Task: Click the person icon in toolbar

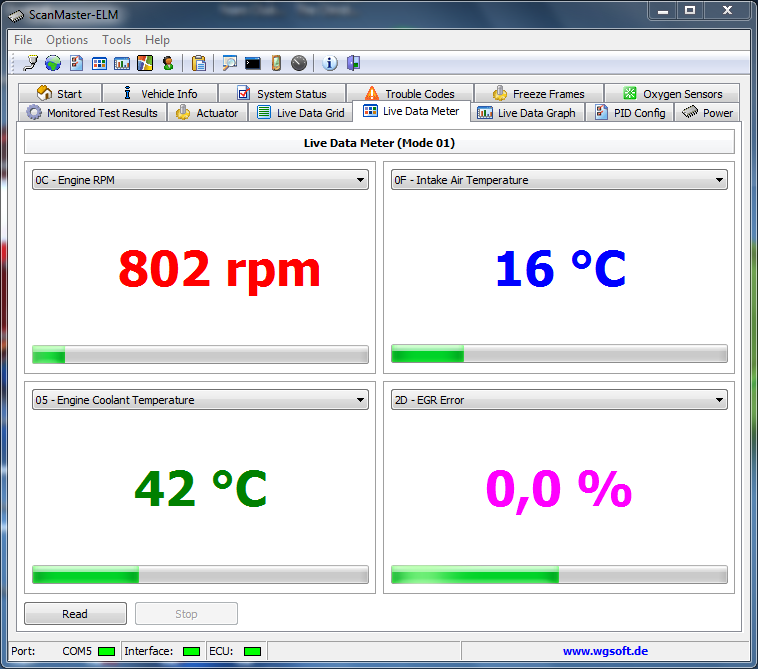Action: 168,63
